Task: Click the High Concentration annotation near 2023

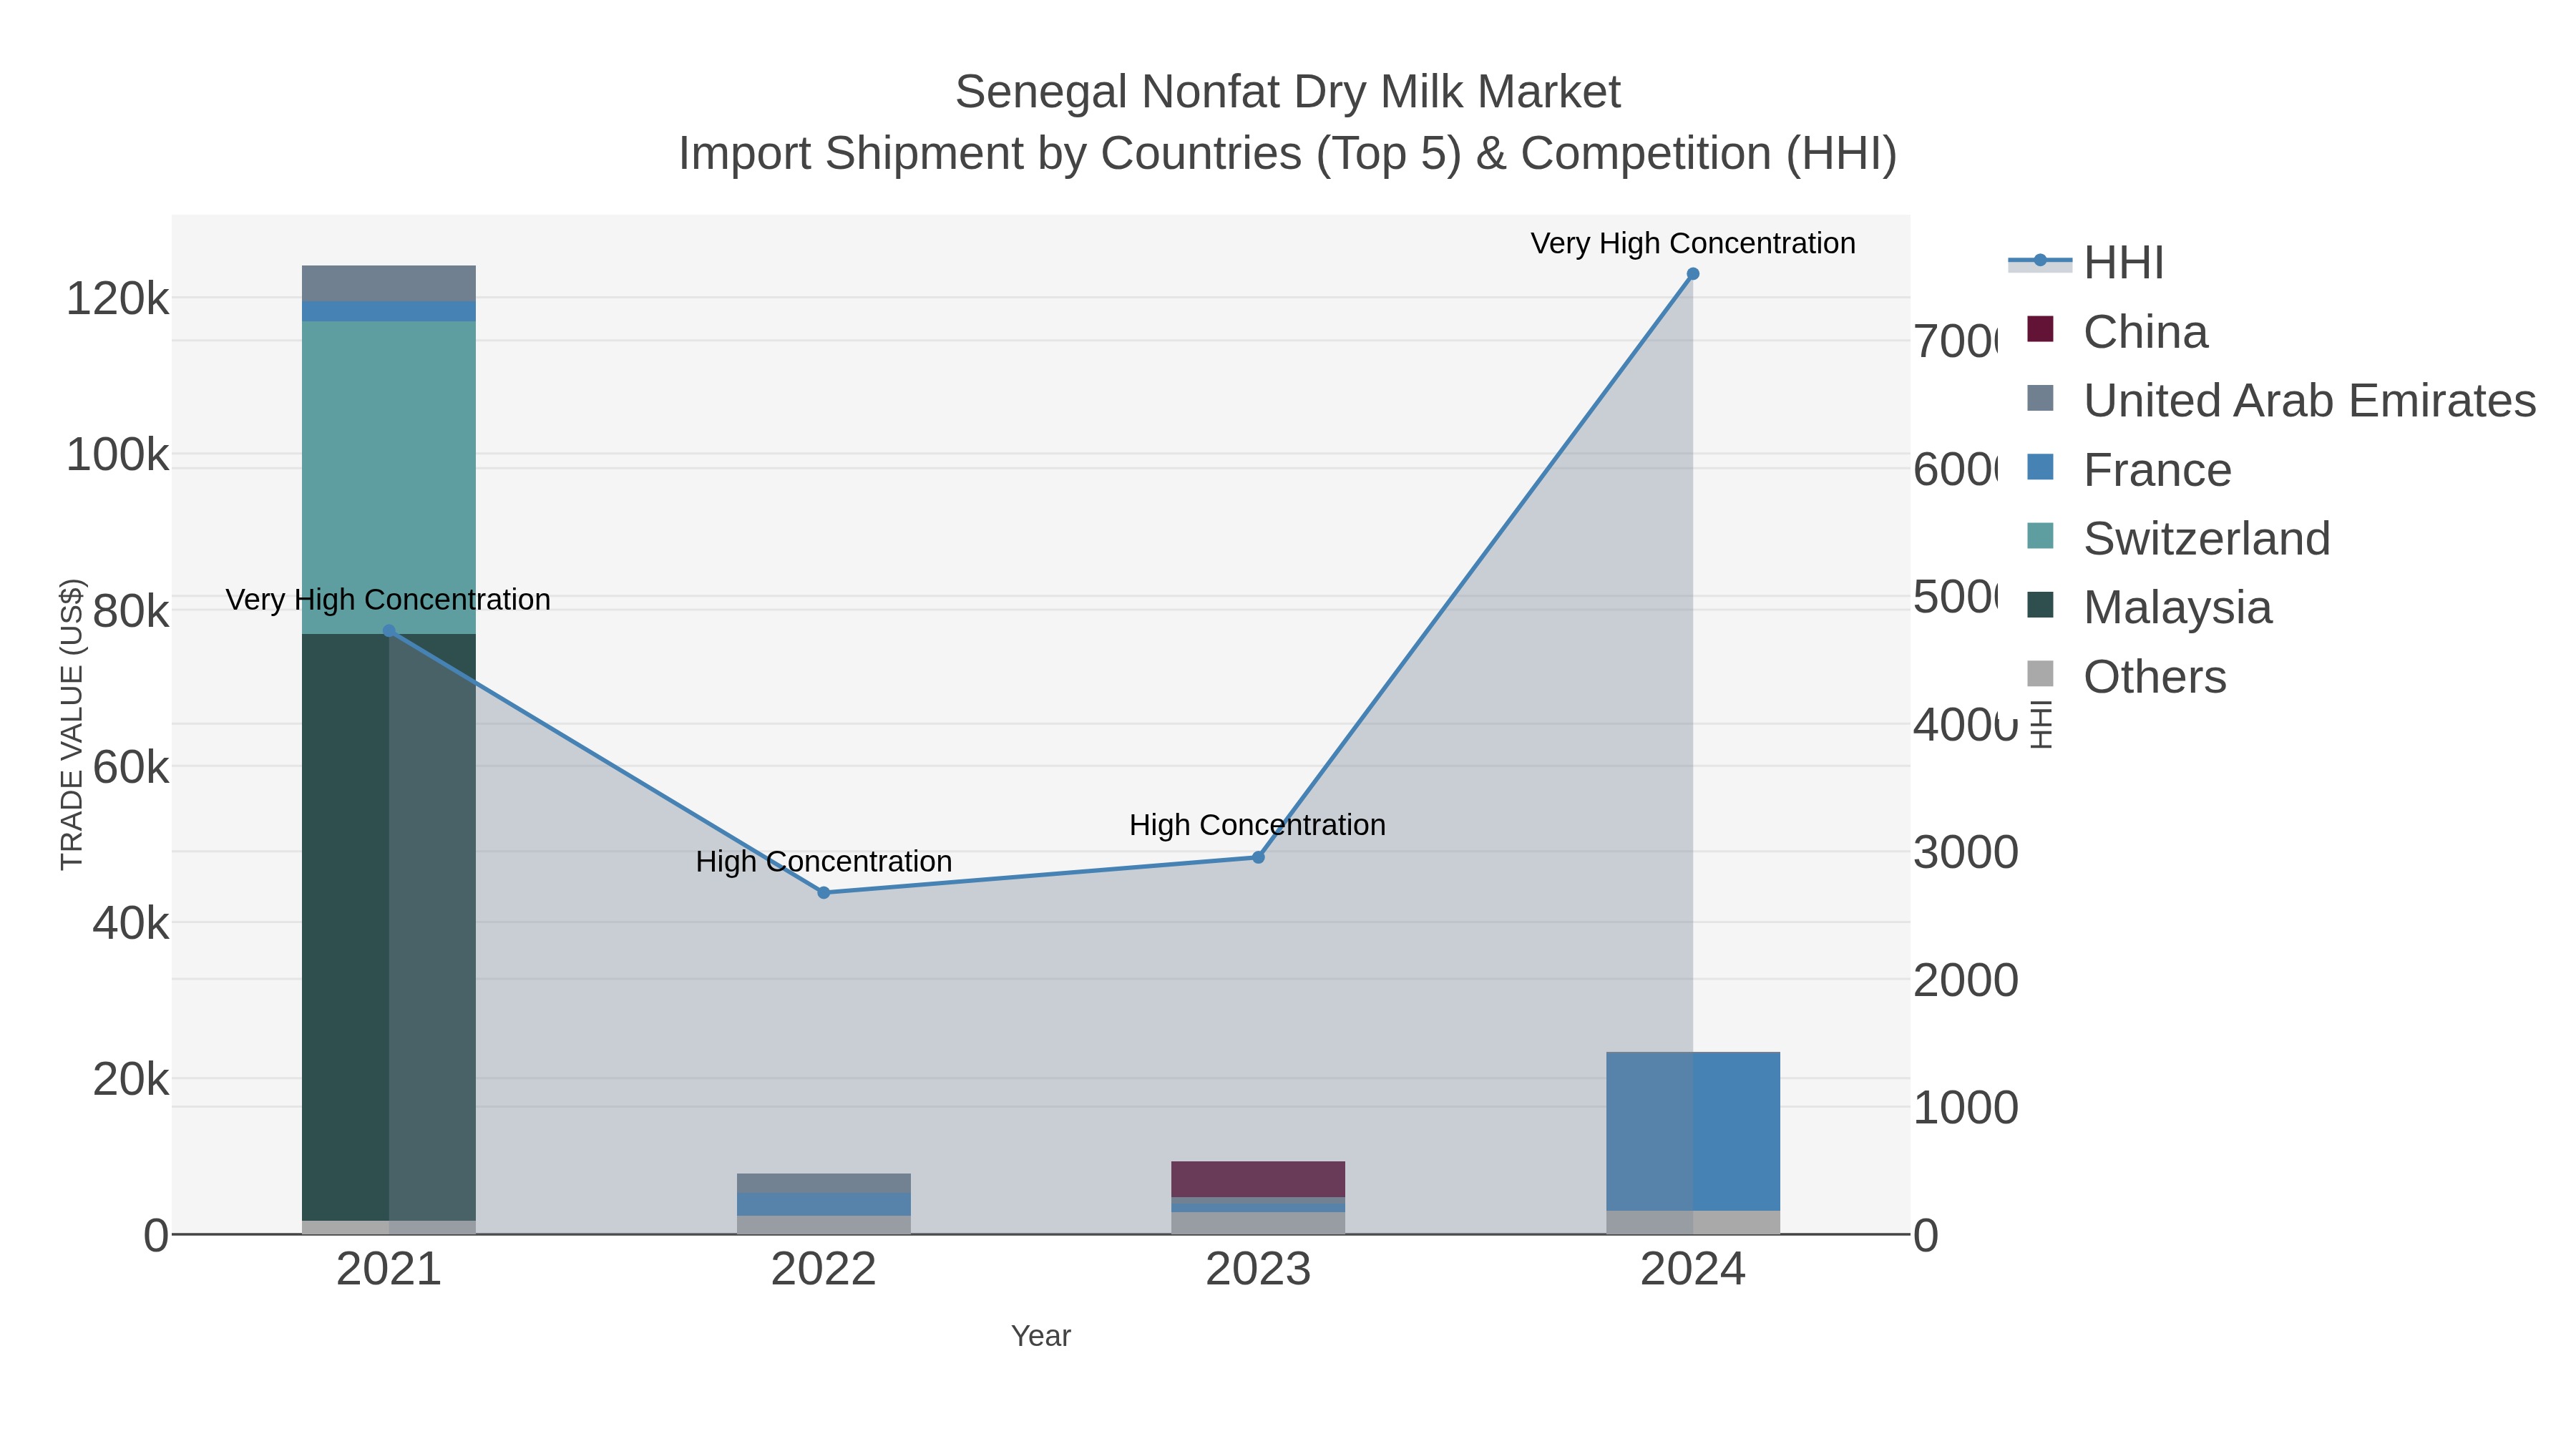Action: coord(1258,825)
